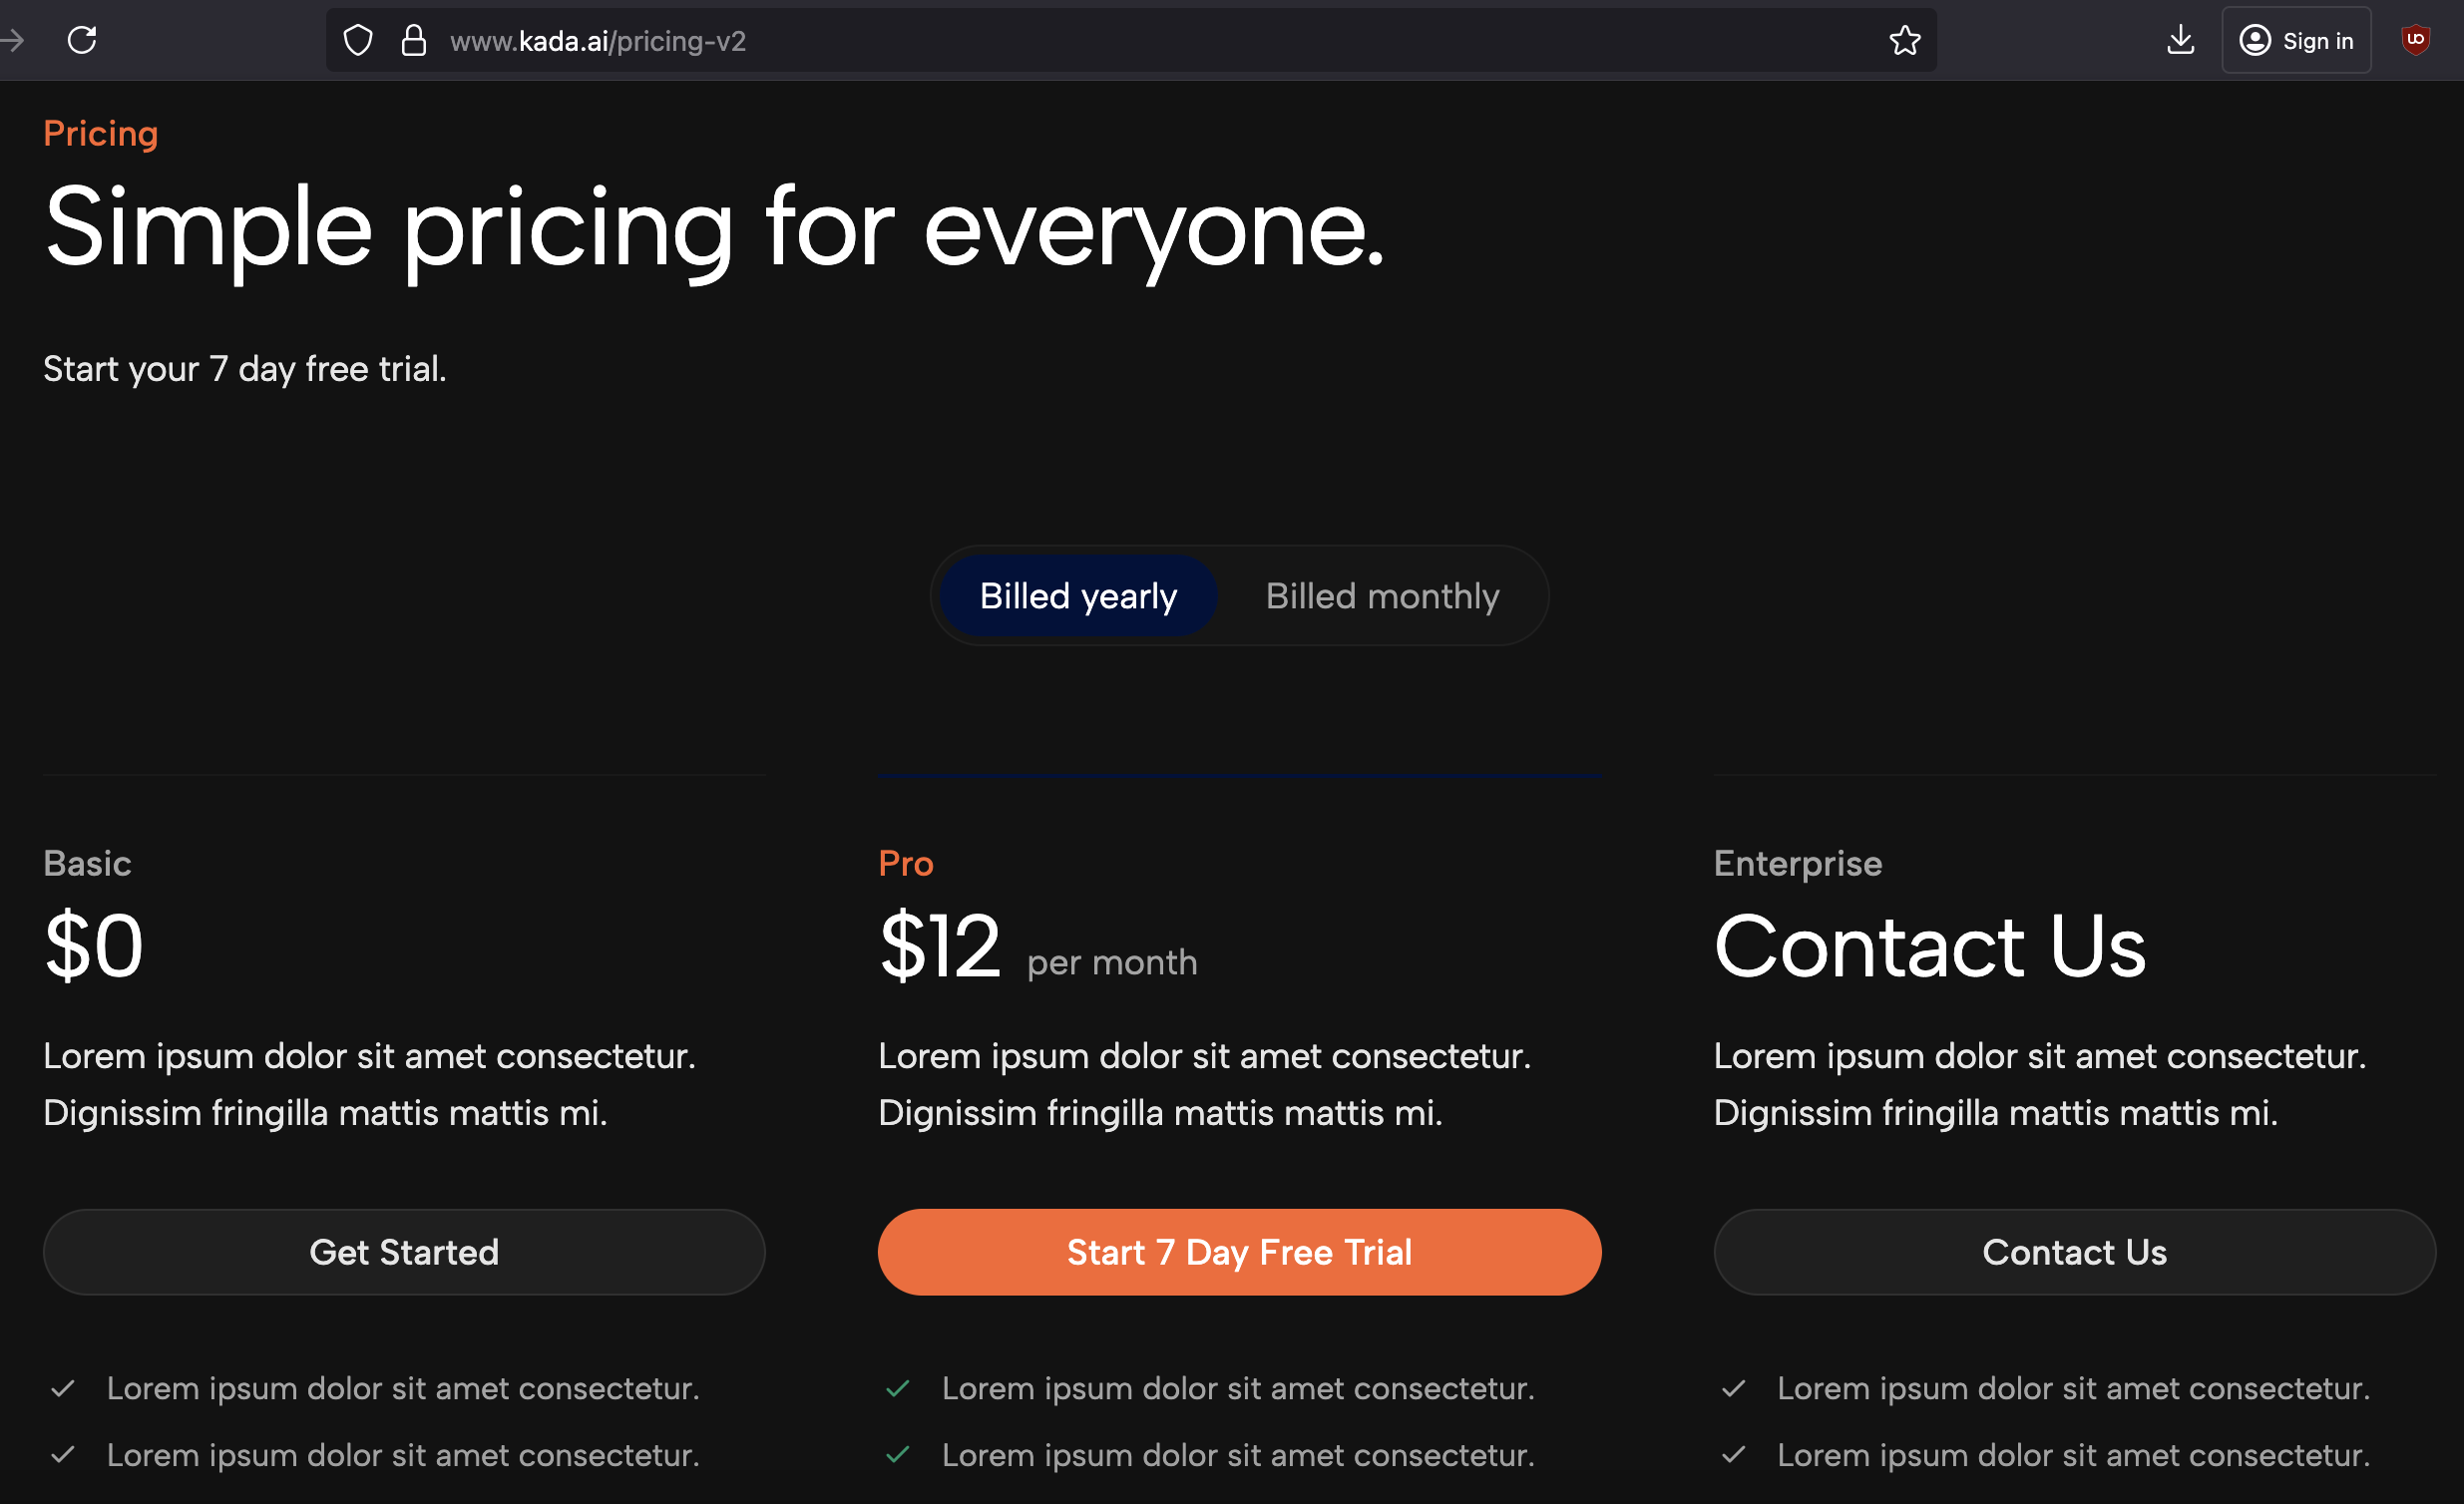
Task: Open the uBlock Origin extension icon
Action: tap(2415, 40)
